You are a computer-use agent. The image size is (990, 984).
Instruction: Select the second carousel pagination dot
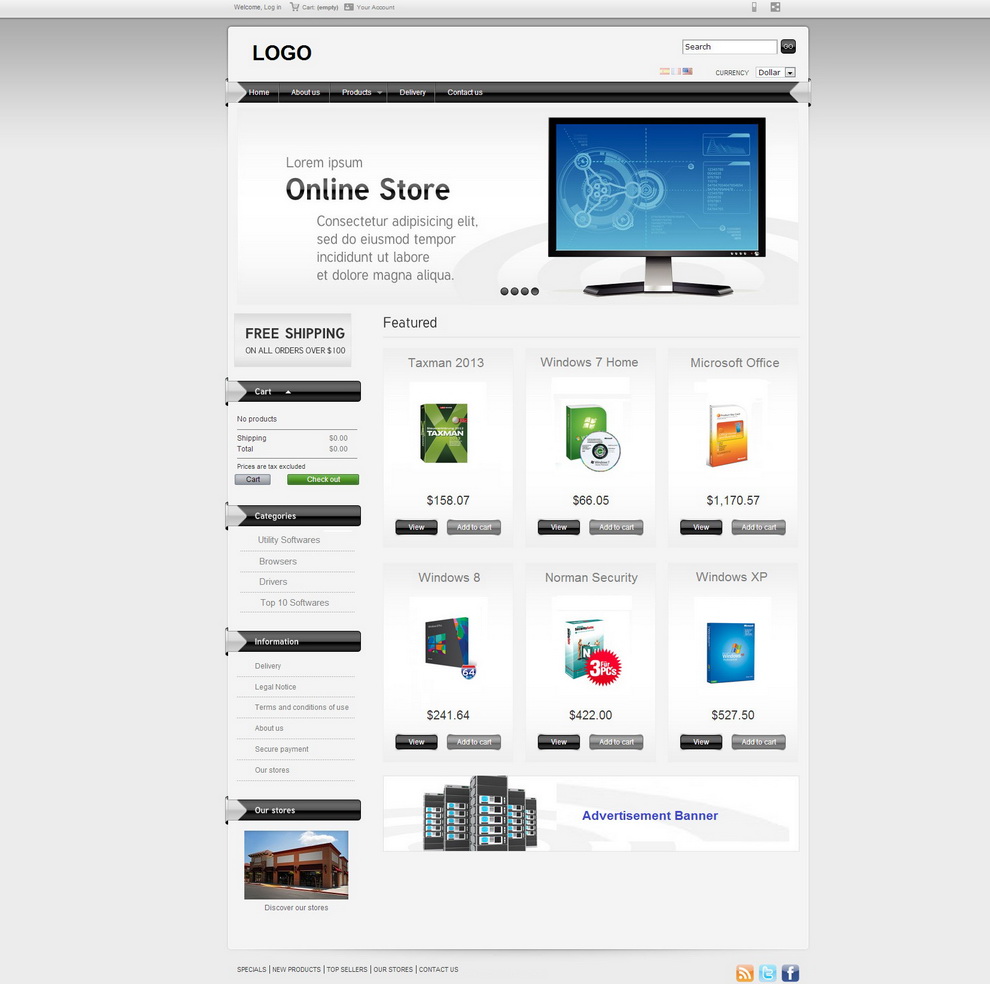pos(514,291)
